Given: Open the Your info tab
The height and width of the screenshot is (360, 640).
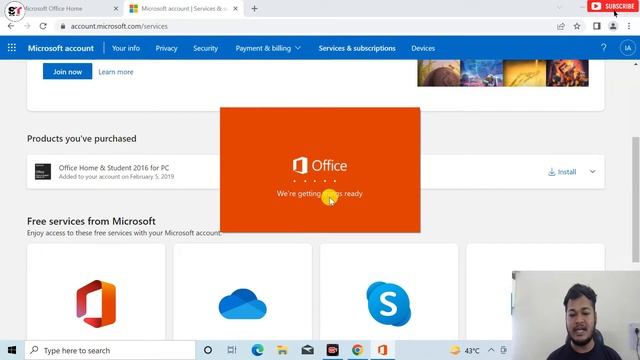Looking at the screenshot, I should tap(126, 48).
